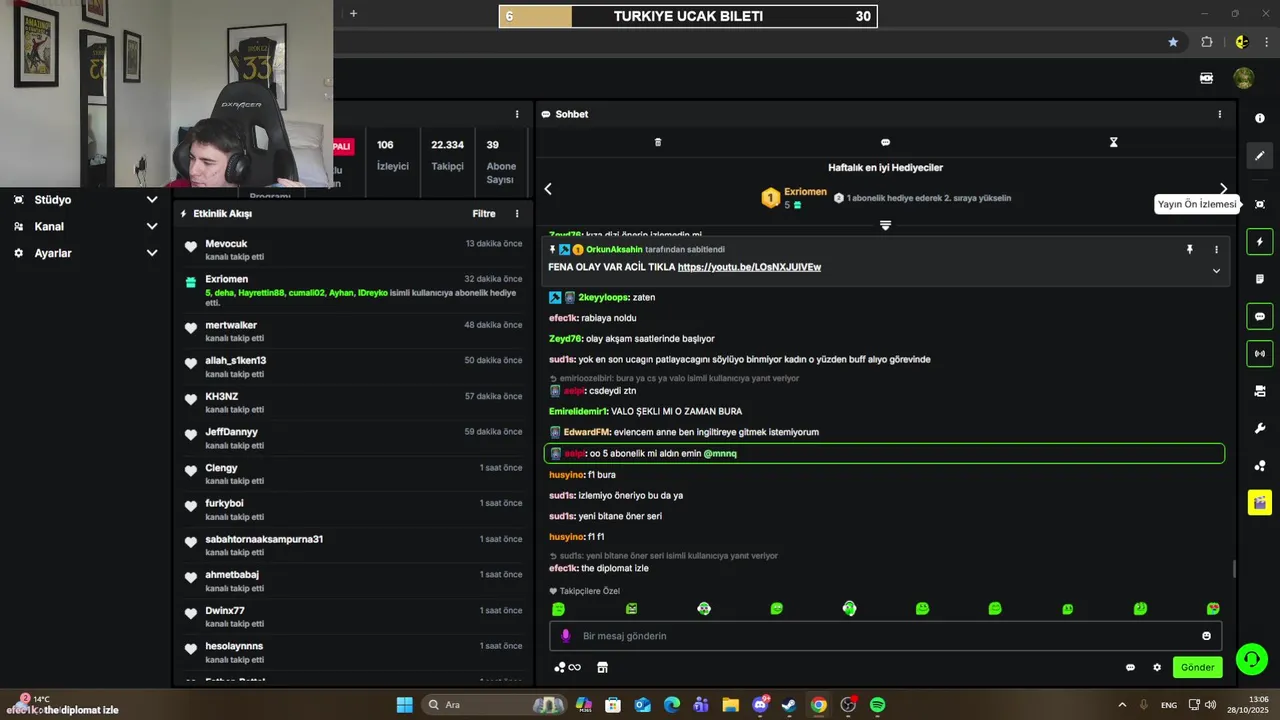Click the trash clear-chat icon

pos(658,142)
